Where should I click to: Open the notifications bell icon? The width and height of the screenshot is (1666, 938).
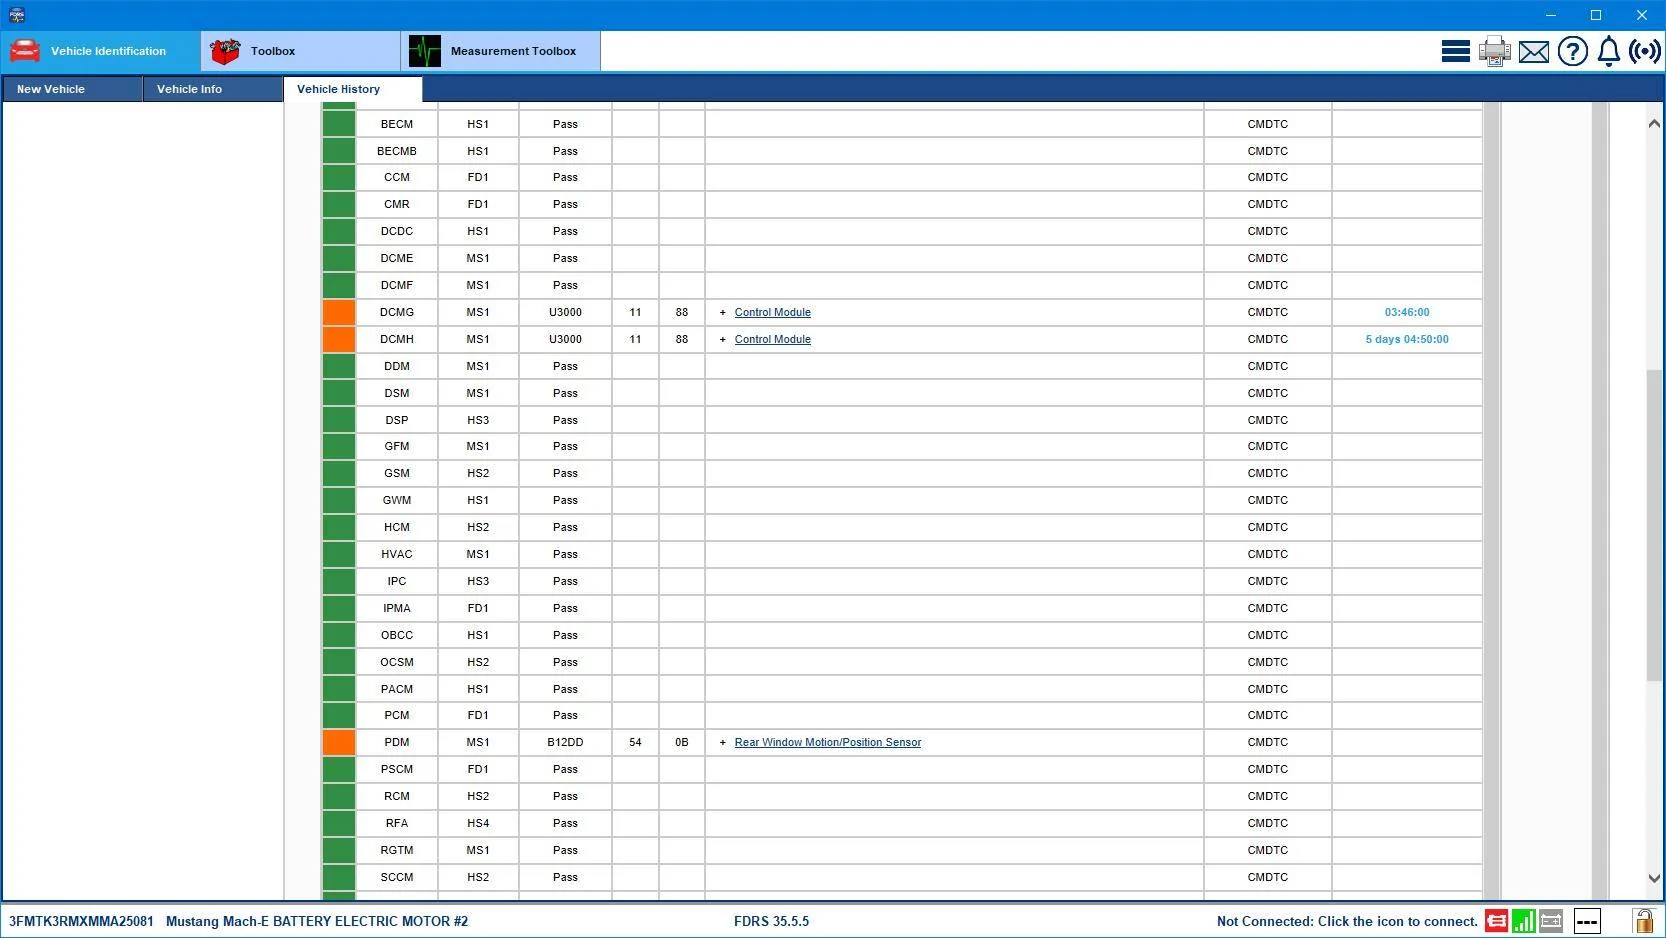(1609, 51)
